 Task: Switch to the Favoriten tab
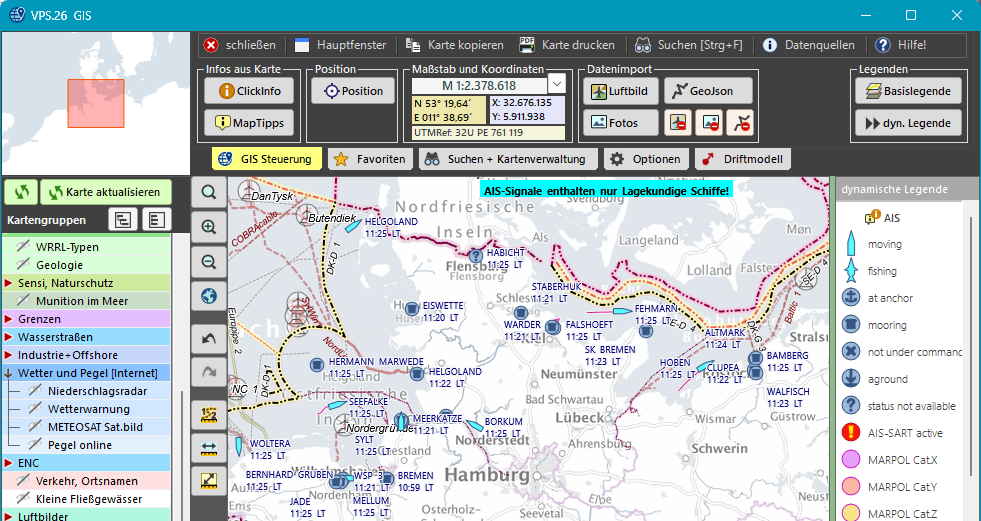click(x=370, y=159)
